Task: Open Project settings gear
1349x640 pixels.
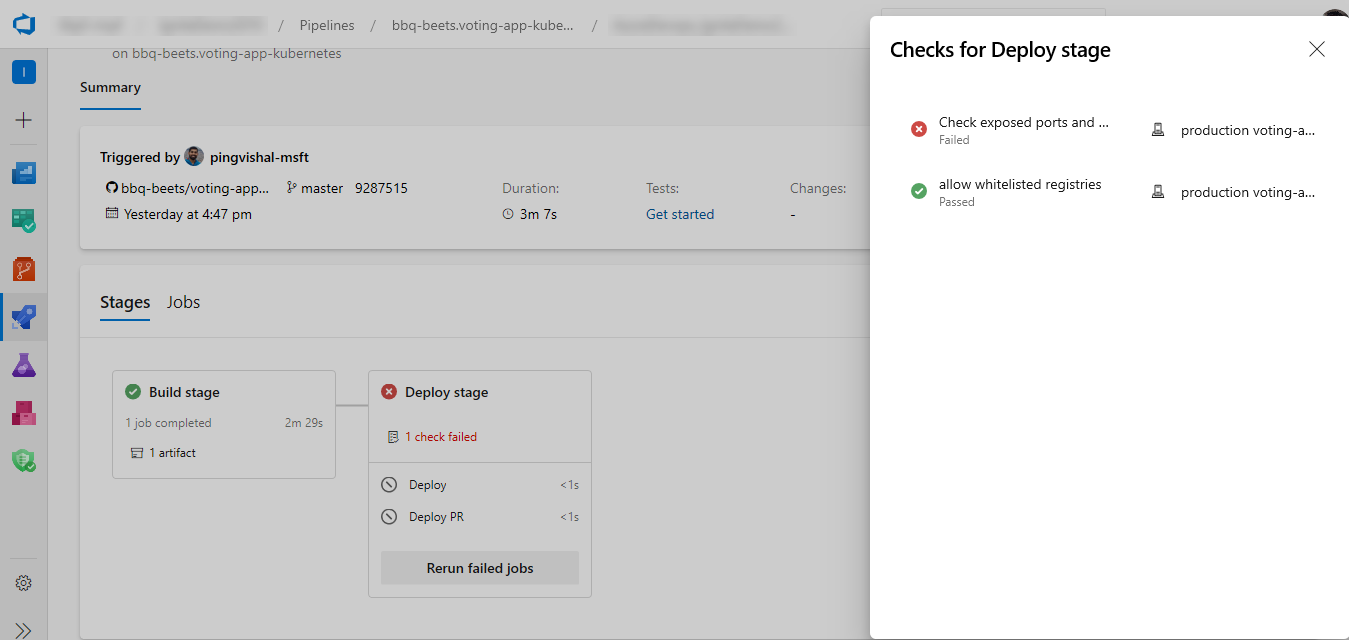Action: (23, 583)
